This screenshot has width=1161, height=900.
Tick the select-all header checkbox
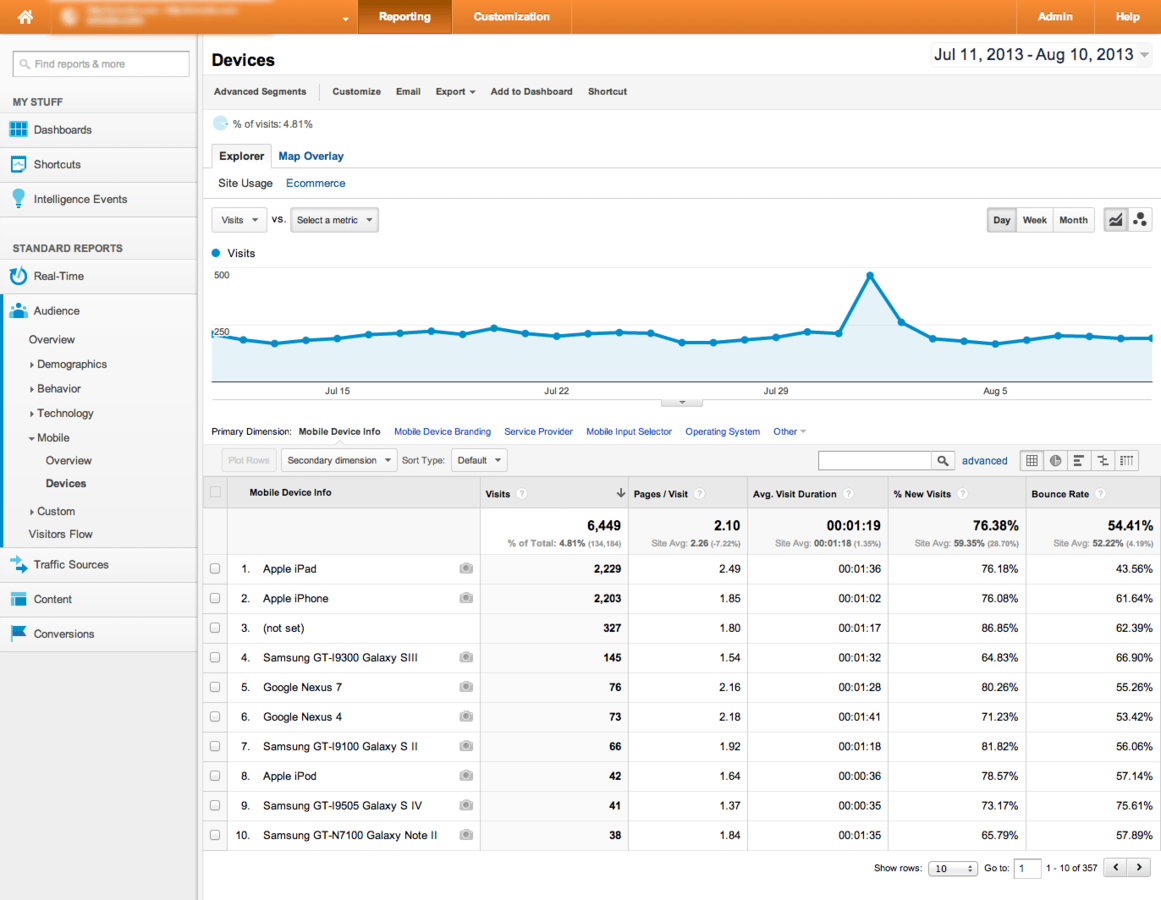click(215, 492)
